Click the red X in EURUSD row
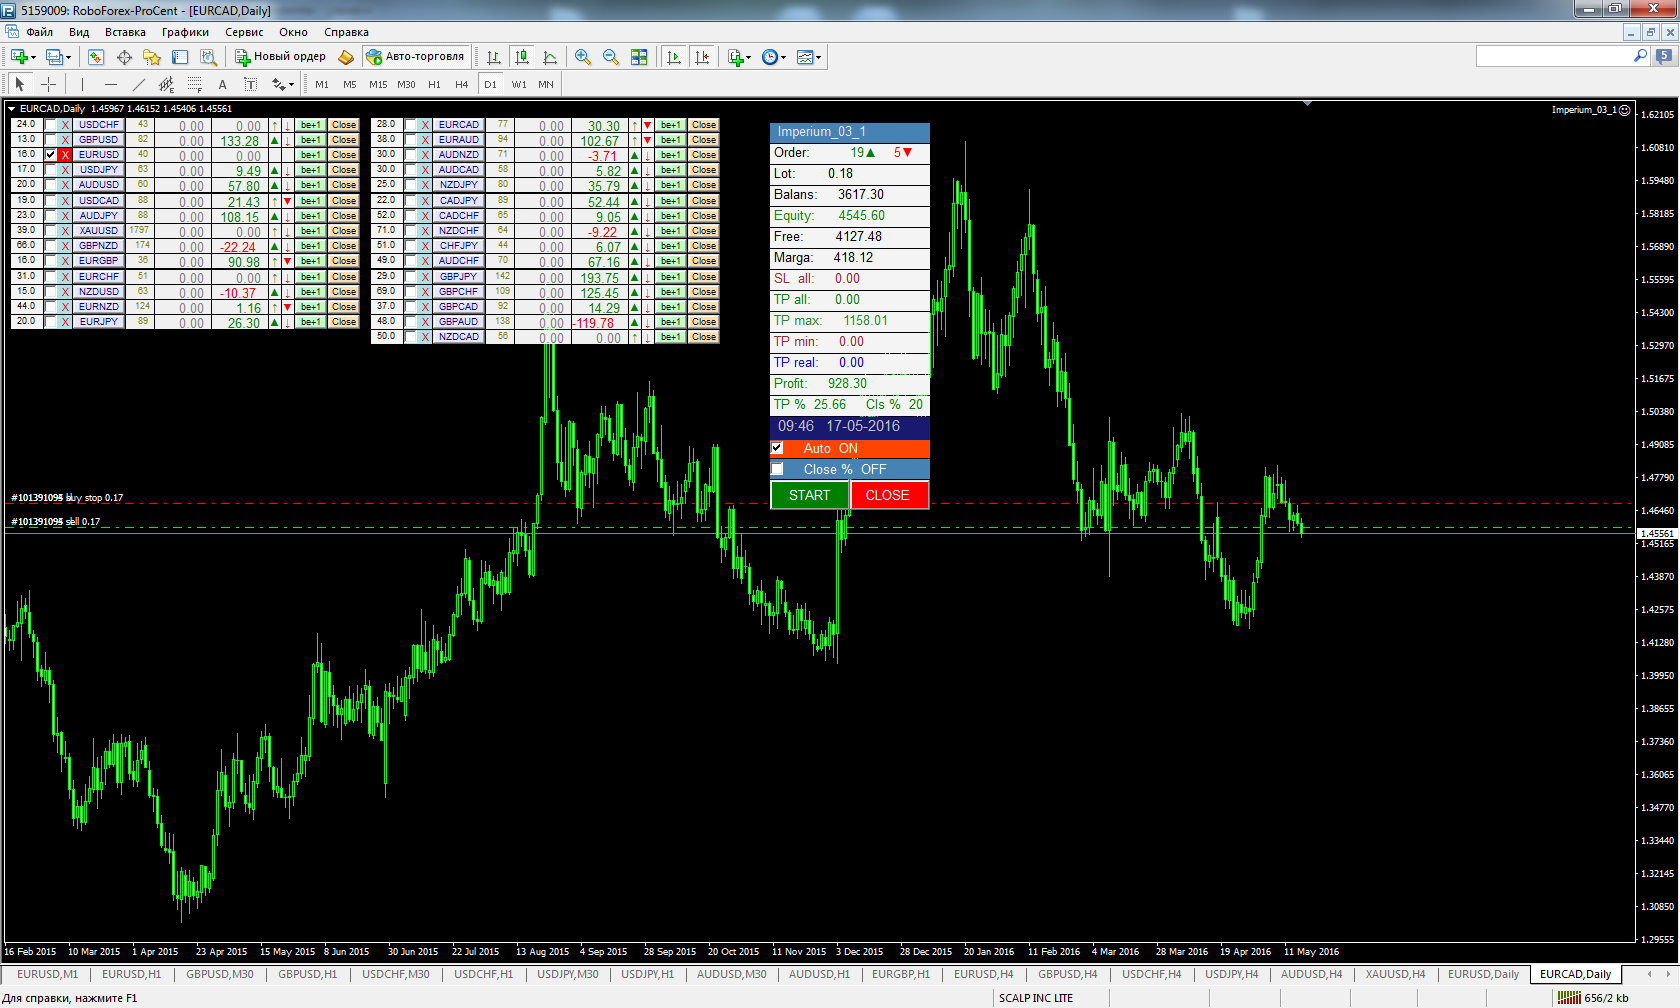 [x=65, y=155]
